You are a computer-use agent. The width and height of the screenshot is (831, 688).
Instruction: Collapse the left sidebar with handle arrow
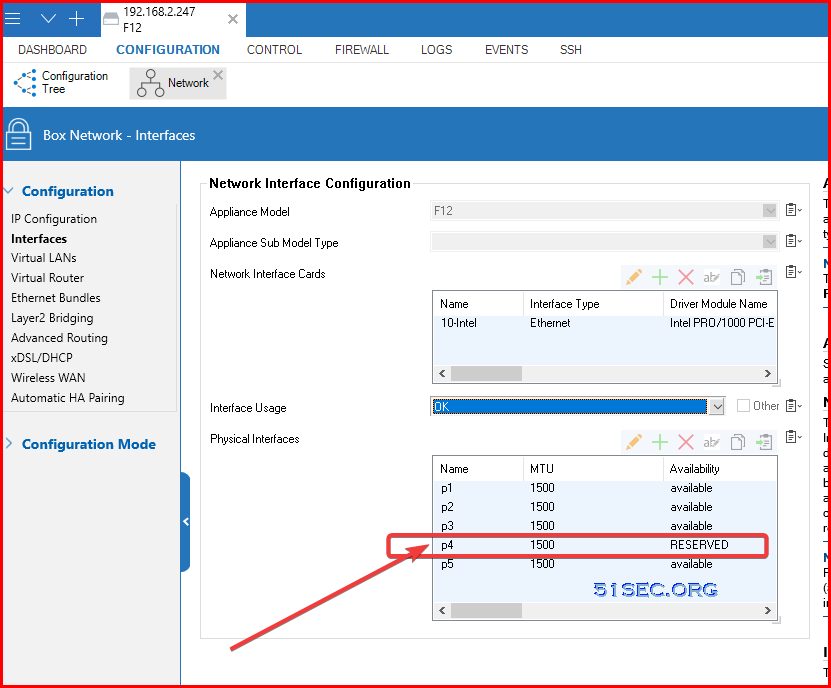point(185,522)
